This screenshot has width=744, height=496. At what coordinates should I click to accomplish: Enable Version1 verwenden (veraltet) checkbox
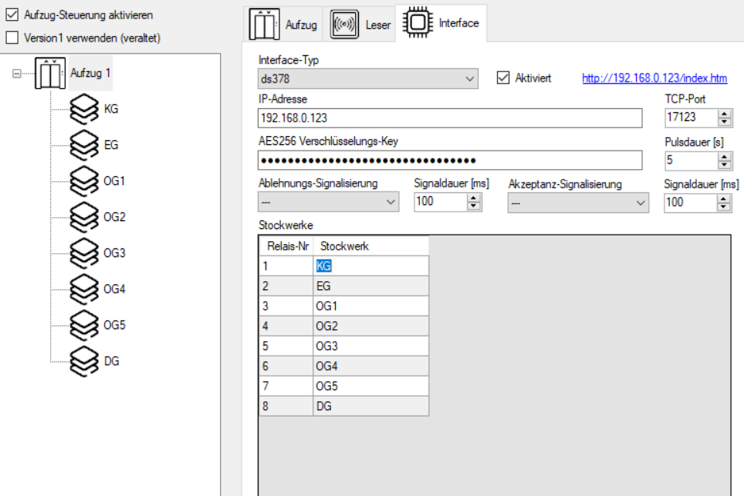tap(13, 37)
